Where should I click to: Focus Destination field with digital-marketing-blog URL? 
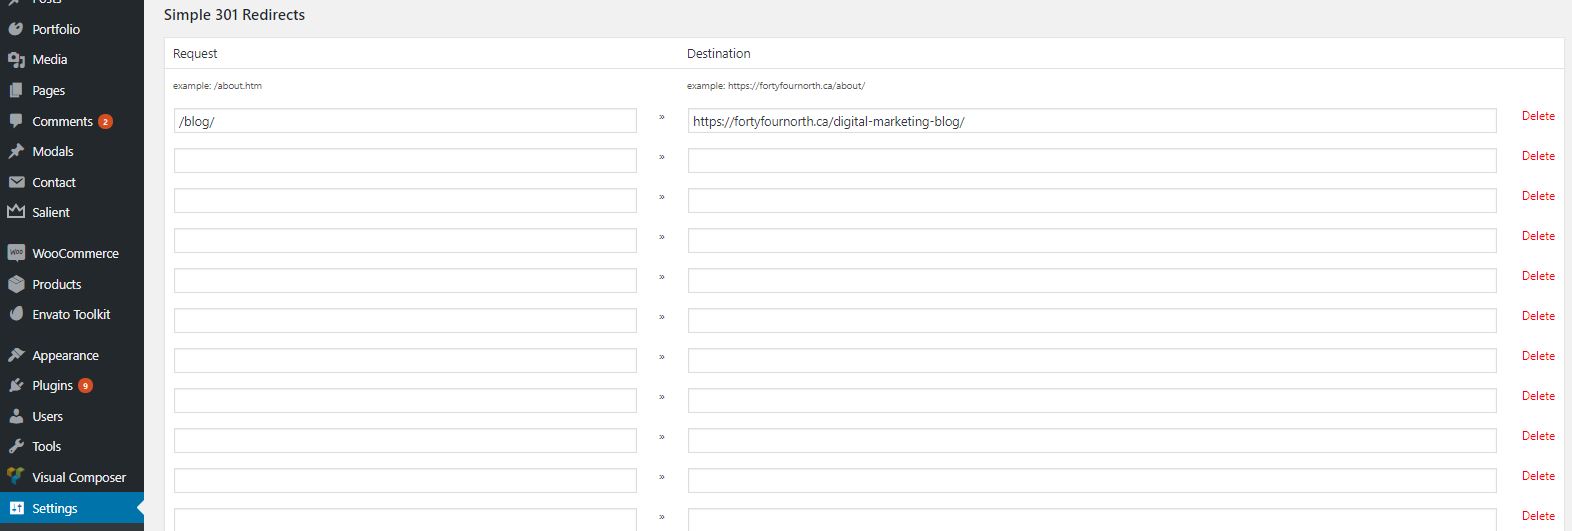(1092, 121)
